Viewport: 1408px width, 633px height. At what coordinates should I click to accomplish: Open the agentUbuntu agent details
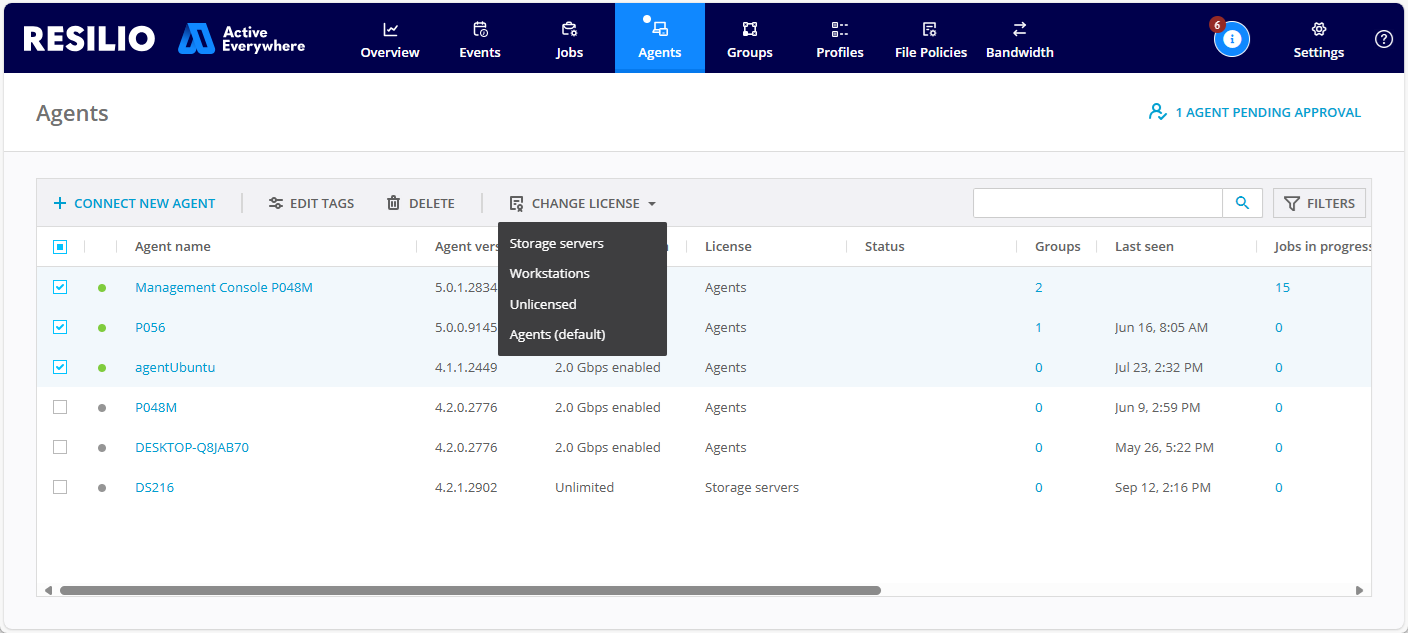(x=175, y=367)
